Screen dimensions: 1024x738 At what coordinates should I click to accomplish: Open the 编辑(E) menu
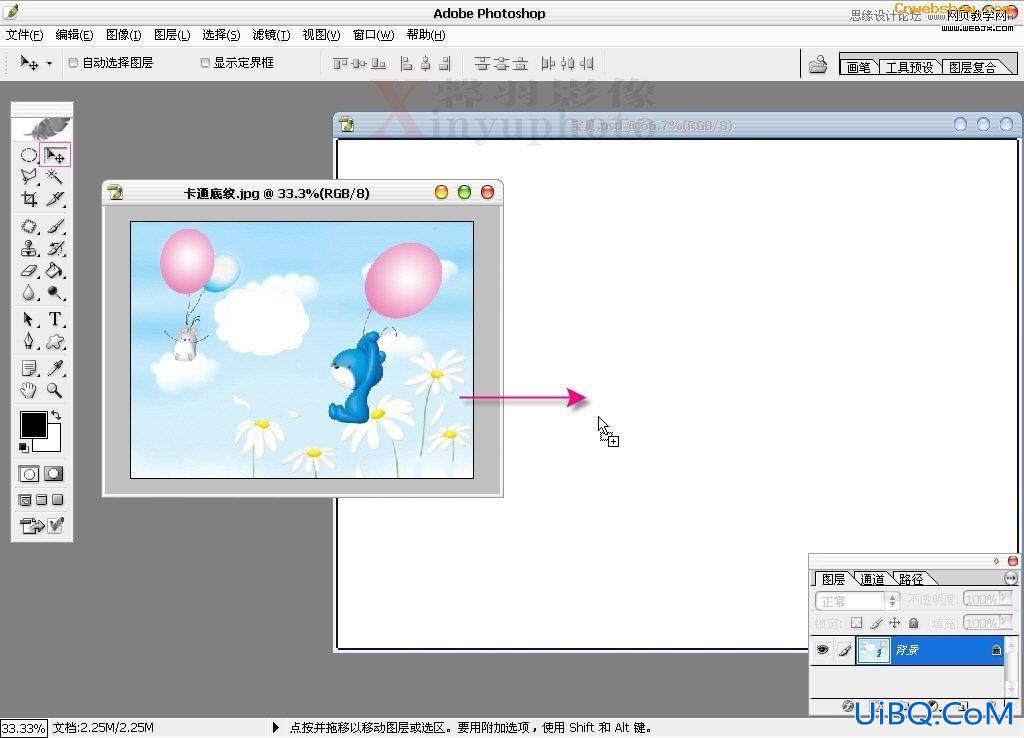point(74,35)
